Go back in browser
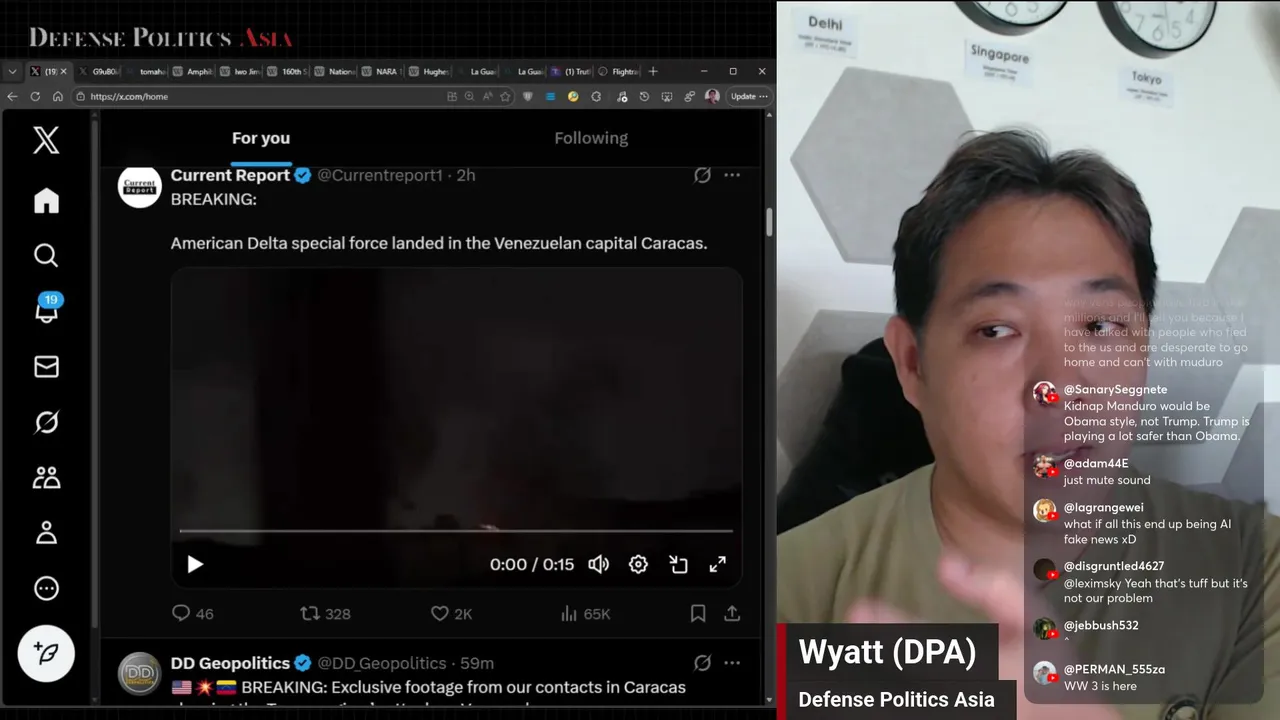This screenshot has height=720, width=1280. click(12, 96)
